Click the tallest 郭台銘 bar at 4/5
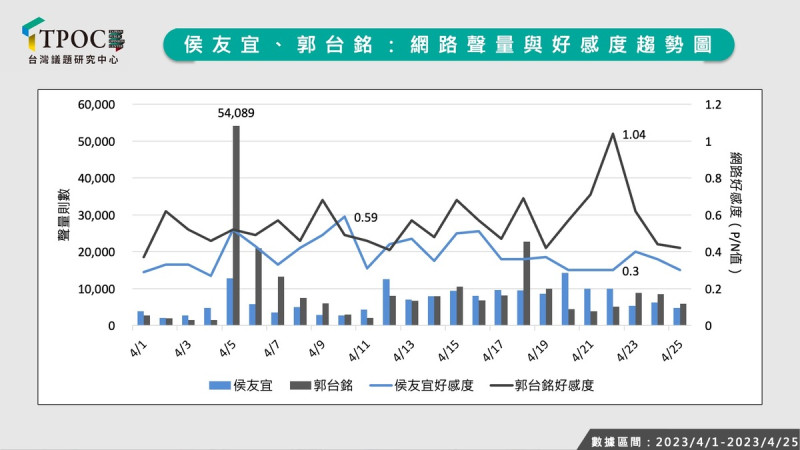The width and height of the screenshot is (800, 450). [236, 226]
